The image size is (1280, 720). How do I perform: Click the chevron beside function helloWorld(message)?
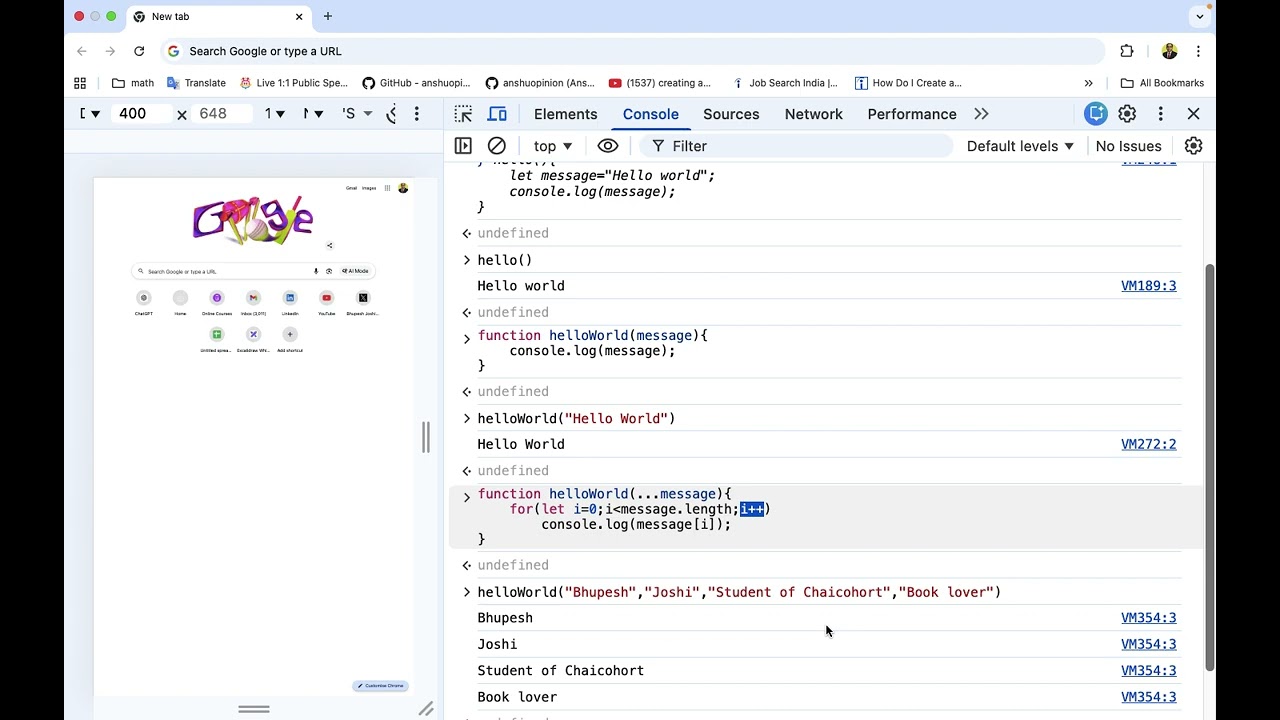tap(466, 339)
